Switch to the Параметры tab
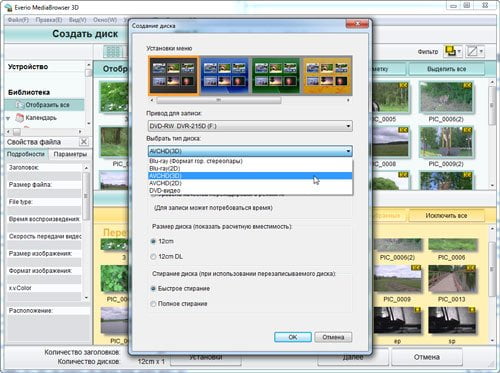Viewport: 500px width, 373px height. [70, 154]
